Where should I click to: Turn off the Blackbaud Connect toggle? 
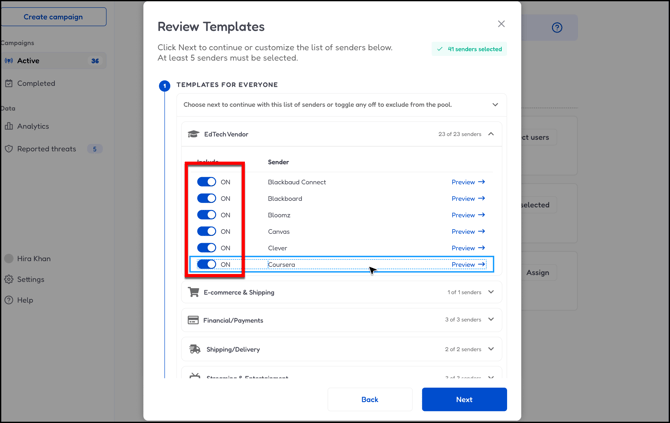point(206,182)
